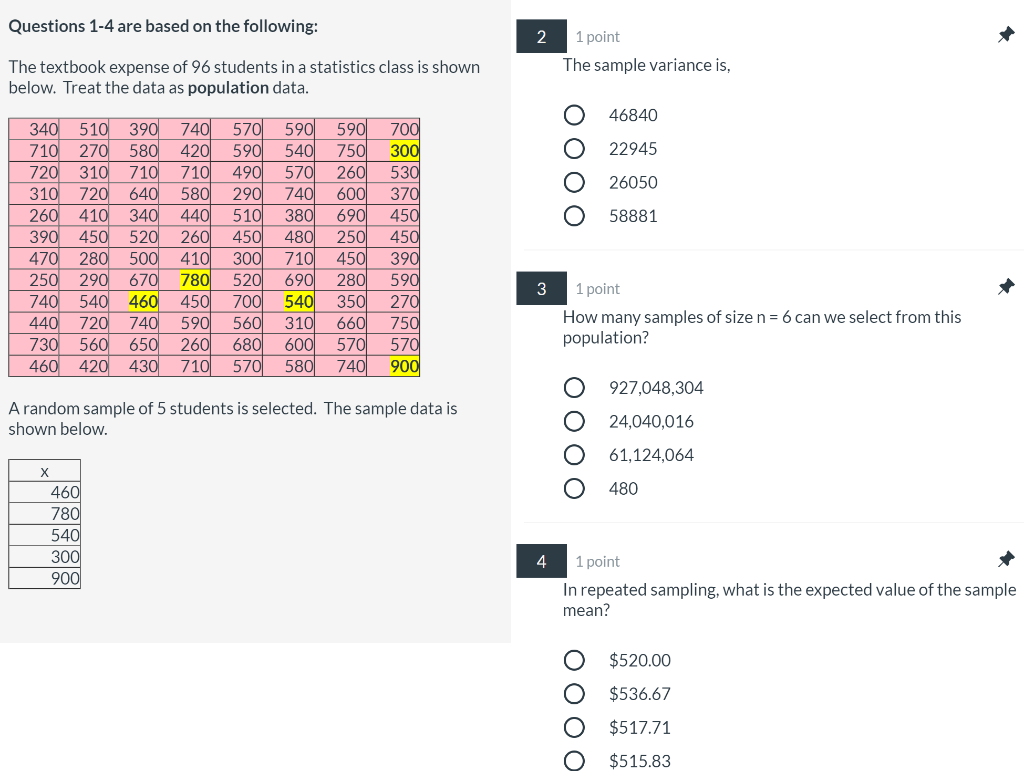Select $515.83 for question 4
This screenshot has height=771, width=1024.
coord(575,760)
